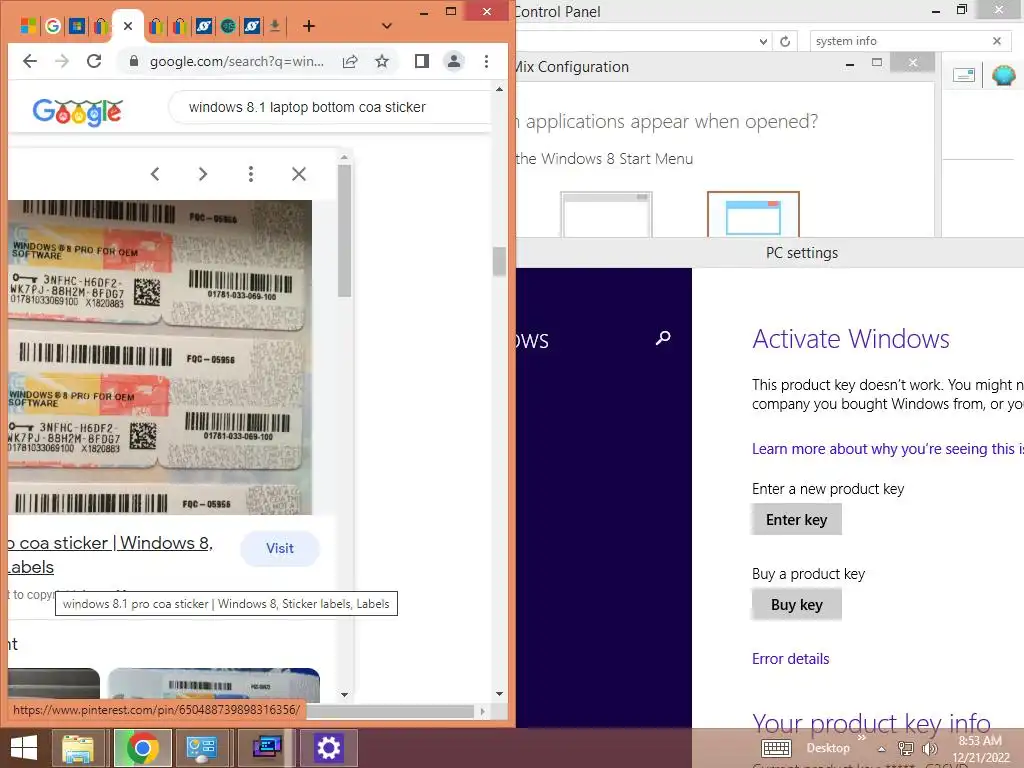This screenshot has width=1024, height=768.
Task: Click the page vertical scrollbar thumb
Action: pos(499,261)
